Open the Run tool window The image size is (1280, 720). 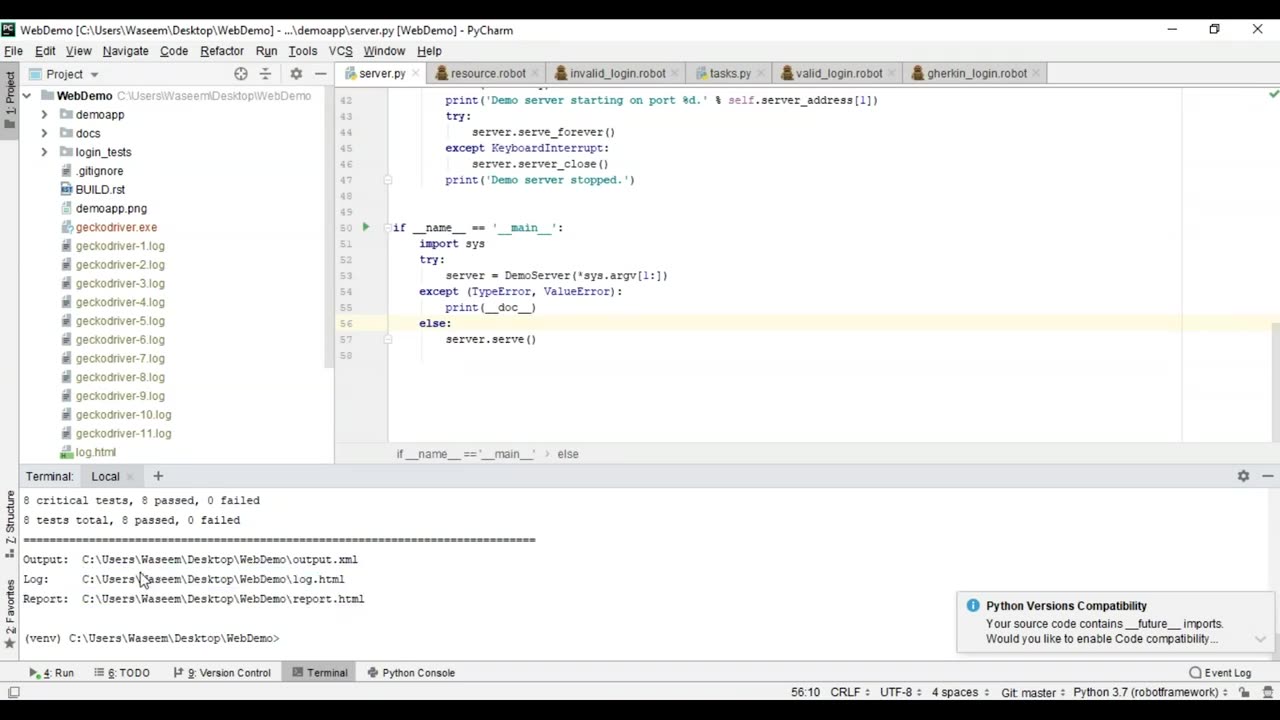pyautogui.click(x=52, y=673)
